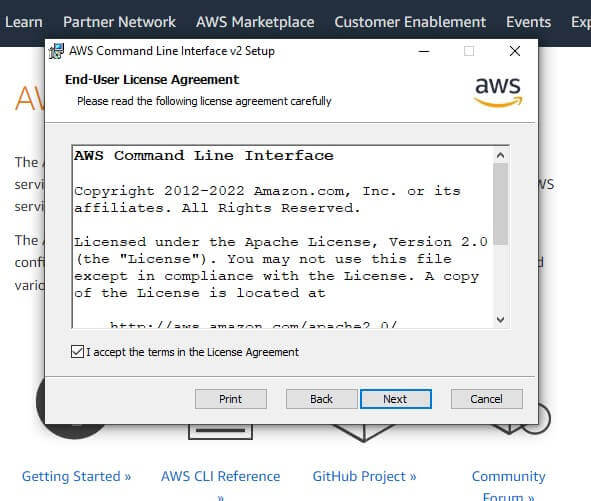Open the Customer Enablement menu
Screen dimensions: 591x501
pos(410,22)
